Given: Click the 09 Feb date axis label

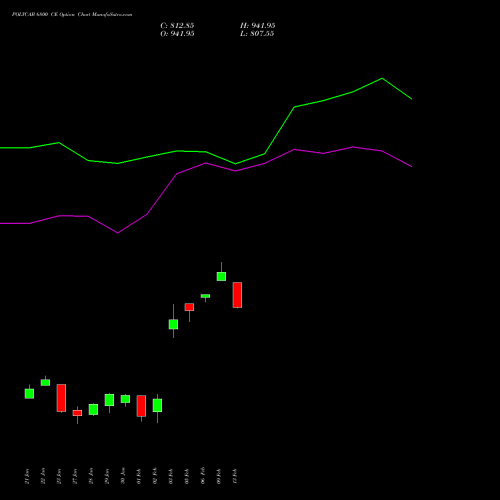Looking at the screenshot, I should (x=219, y=476).
